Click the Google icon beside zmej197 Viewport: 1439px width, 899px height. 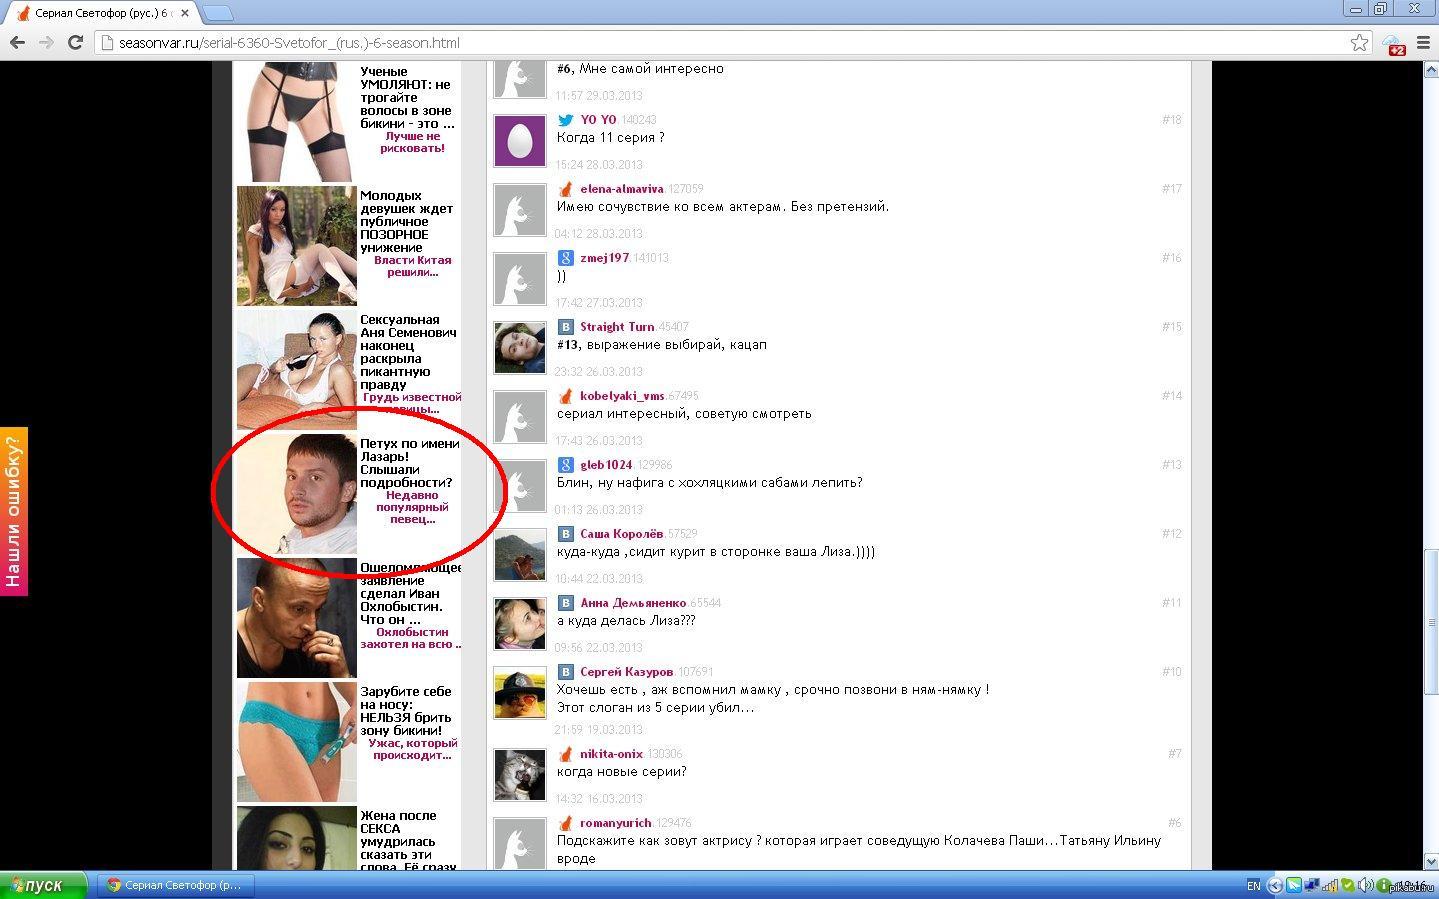565,258
